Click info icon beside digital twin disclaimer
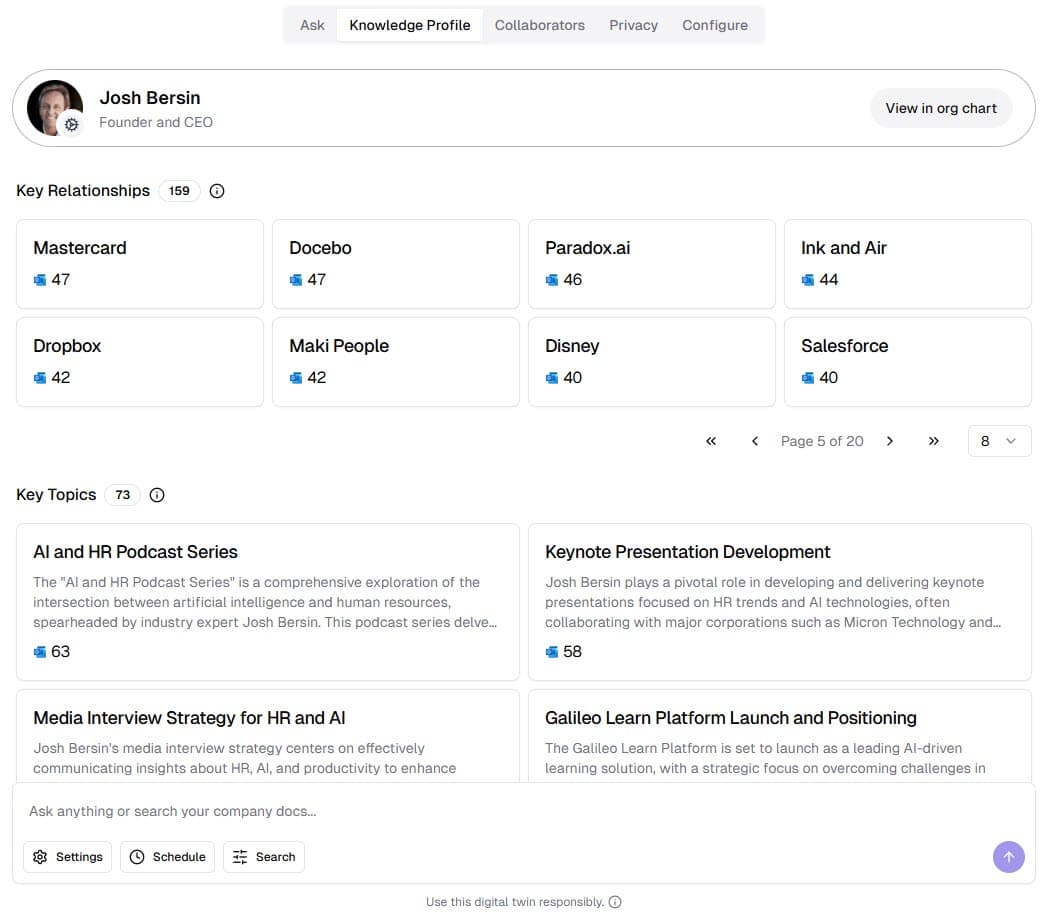 pyautogui.click(x=615, y=902)
